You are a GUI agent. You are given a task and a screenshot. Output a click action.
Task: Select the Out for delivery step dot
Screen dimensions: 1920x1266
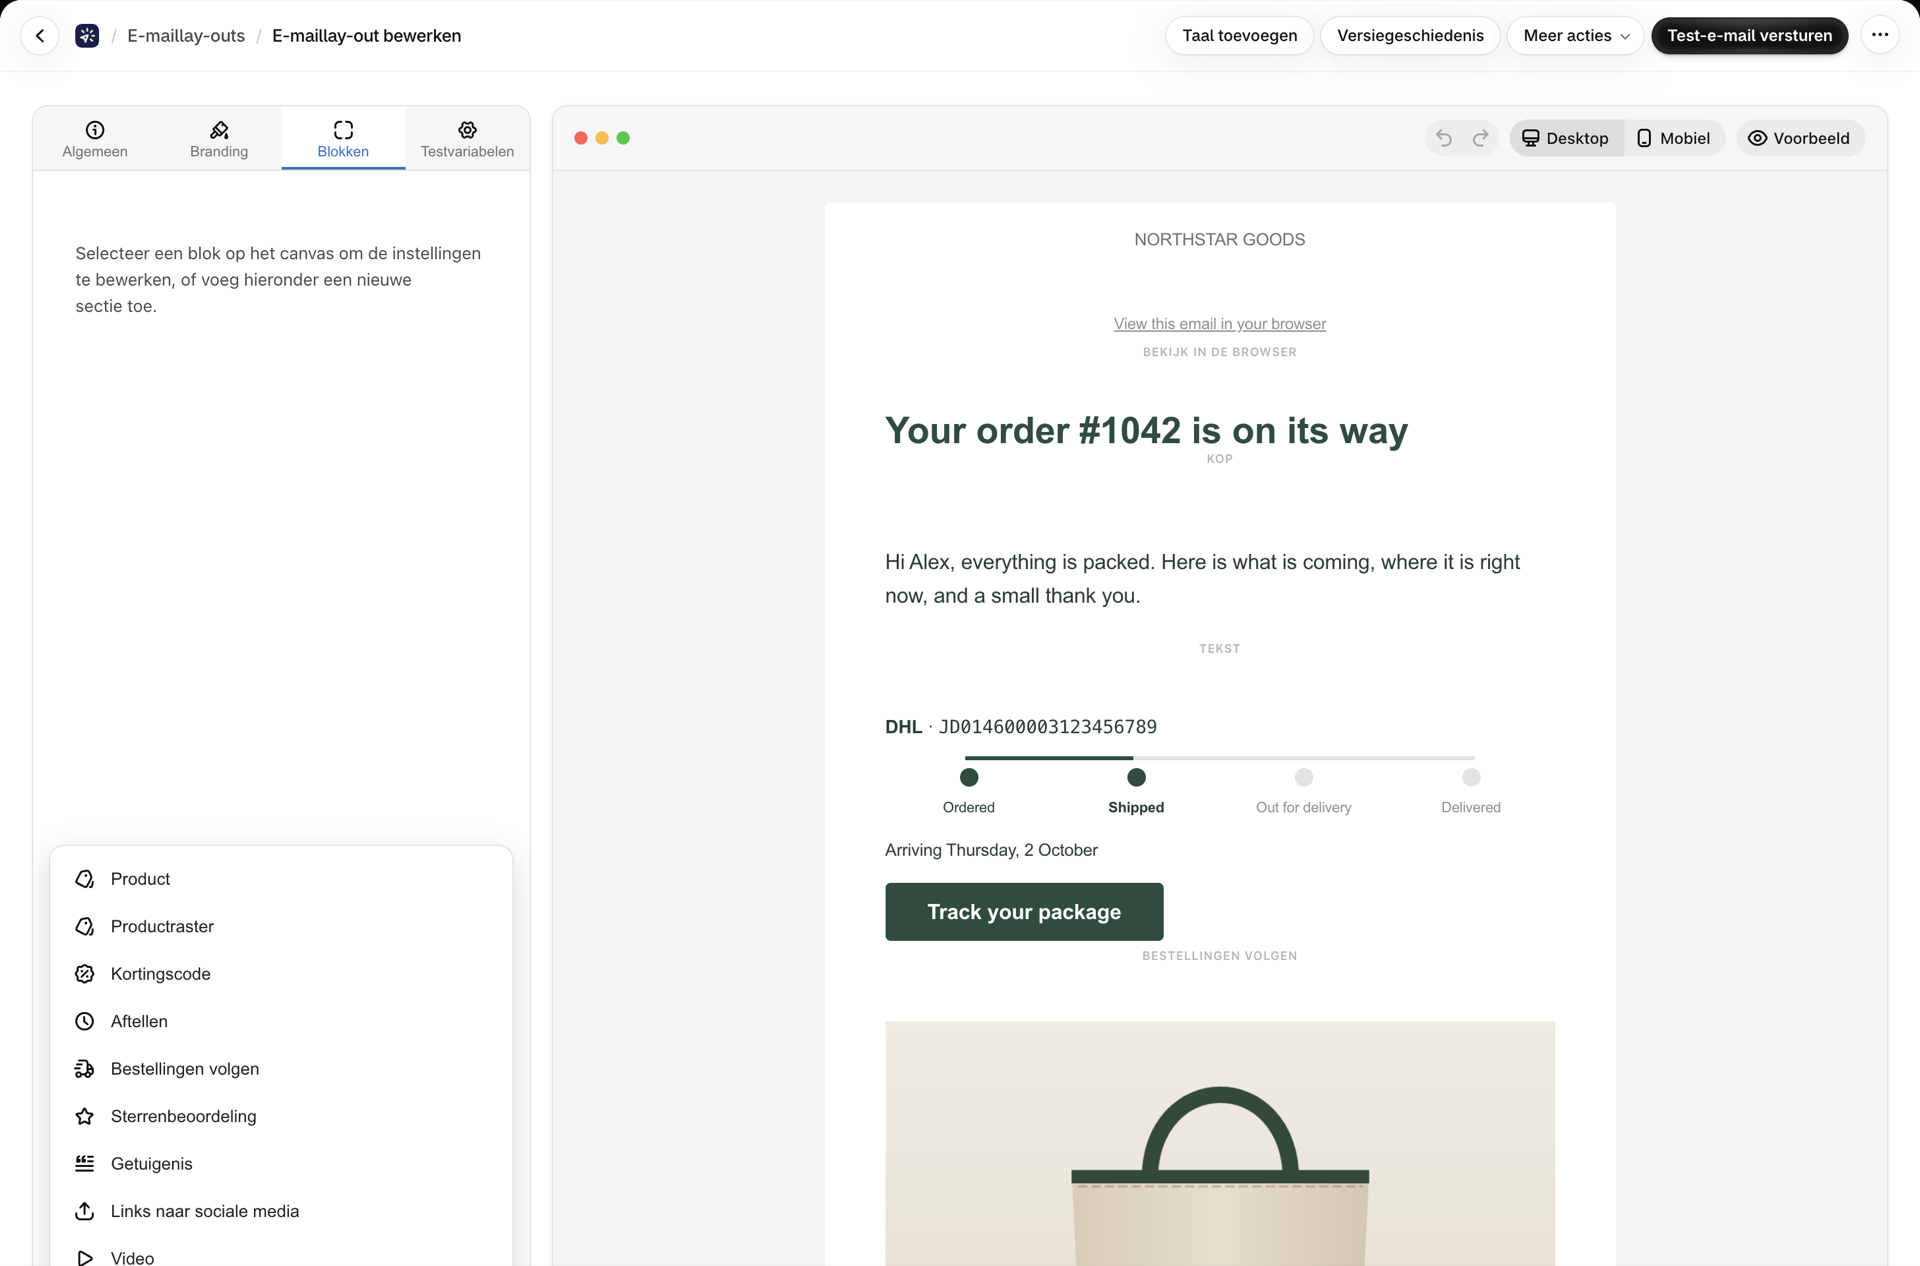click(1303, 777)
